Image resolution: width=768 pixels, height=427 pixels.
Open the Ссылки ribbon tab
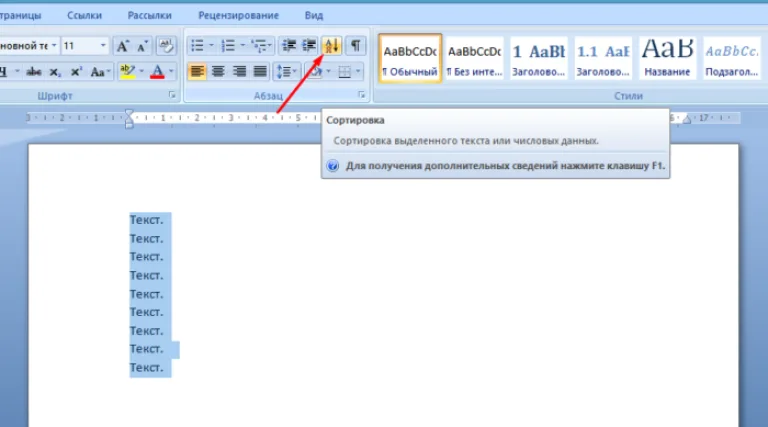point(84,16)
